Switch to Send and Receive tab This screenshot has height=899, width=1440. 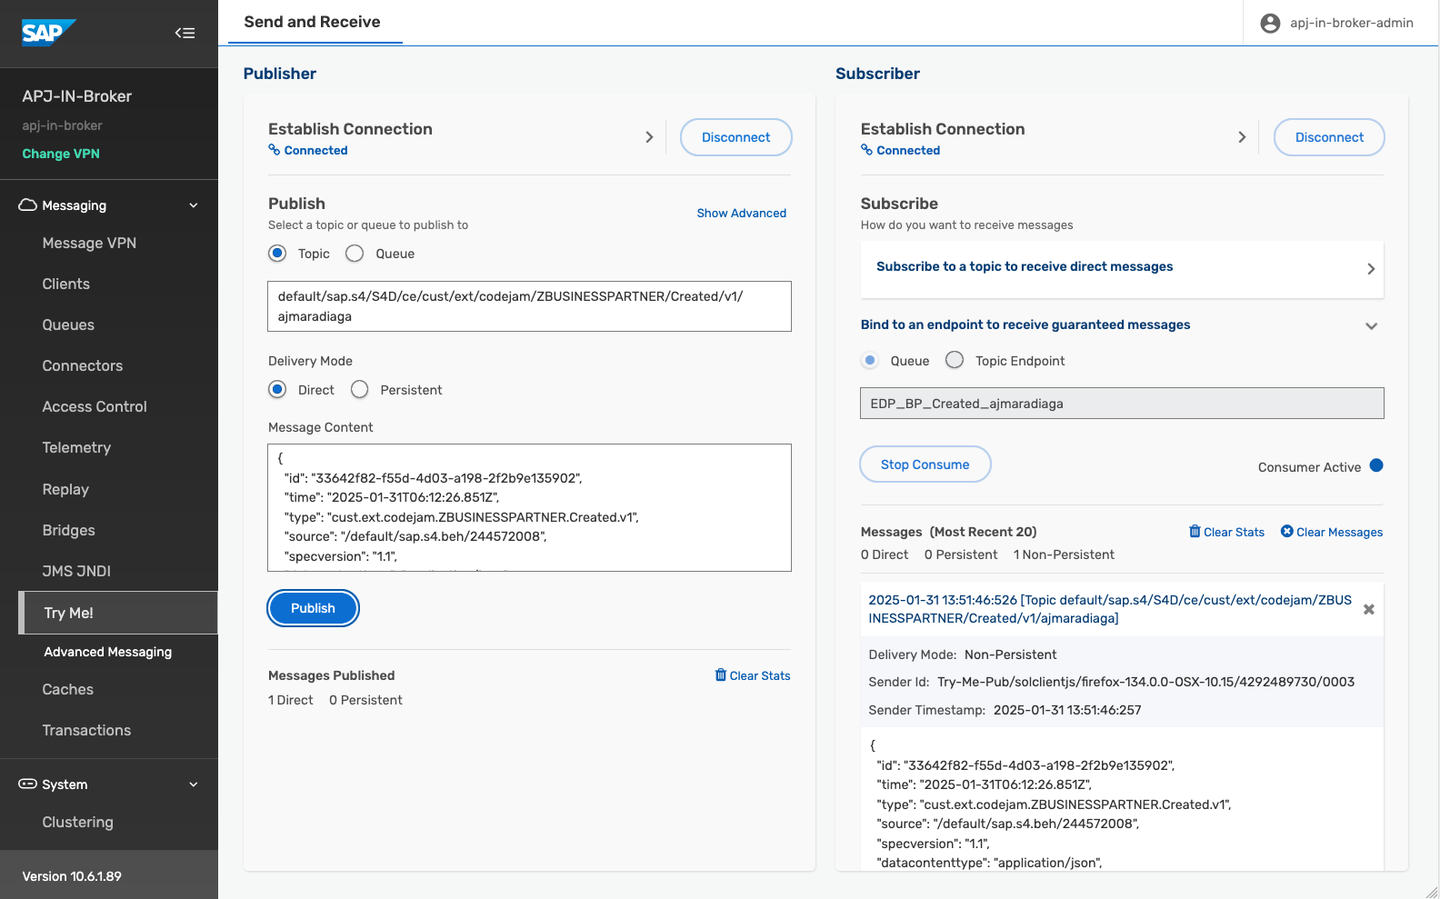[312, 22]
